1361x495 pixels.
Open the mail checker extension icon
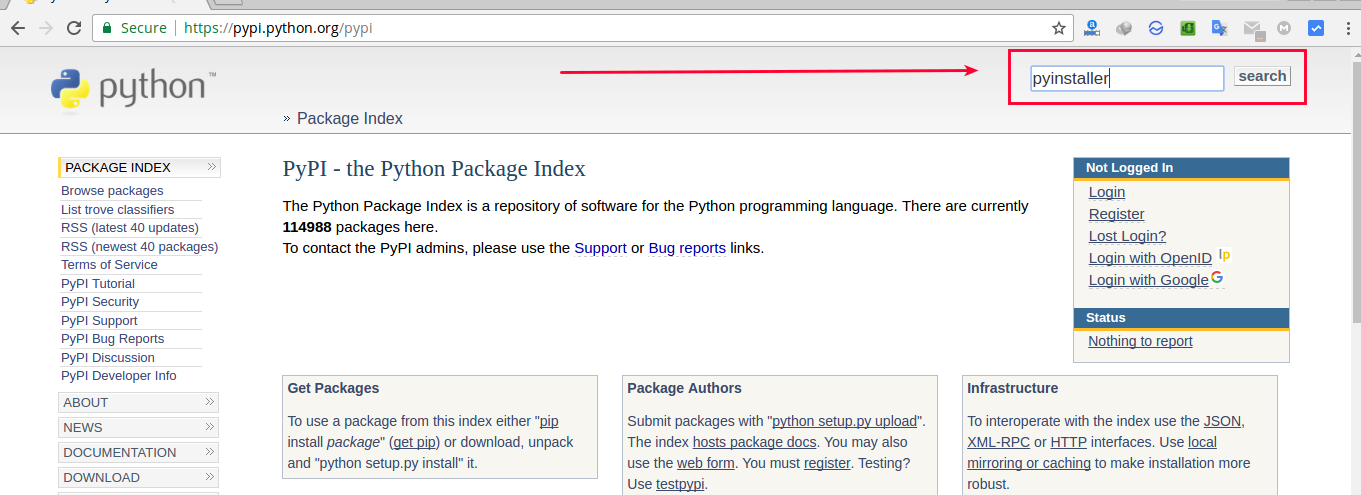coord(1252,29)
